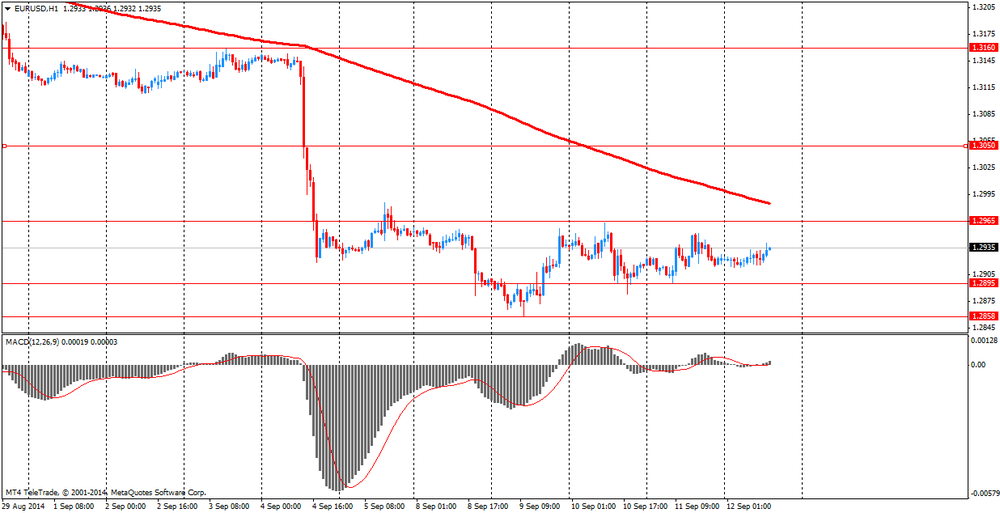The height and width of the screenshot is (513, 1000).
Task: Click the 1.3175 price scale value
Action: (982, 34)
